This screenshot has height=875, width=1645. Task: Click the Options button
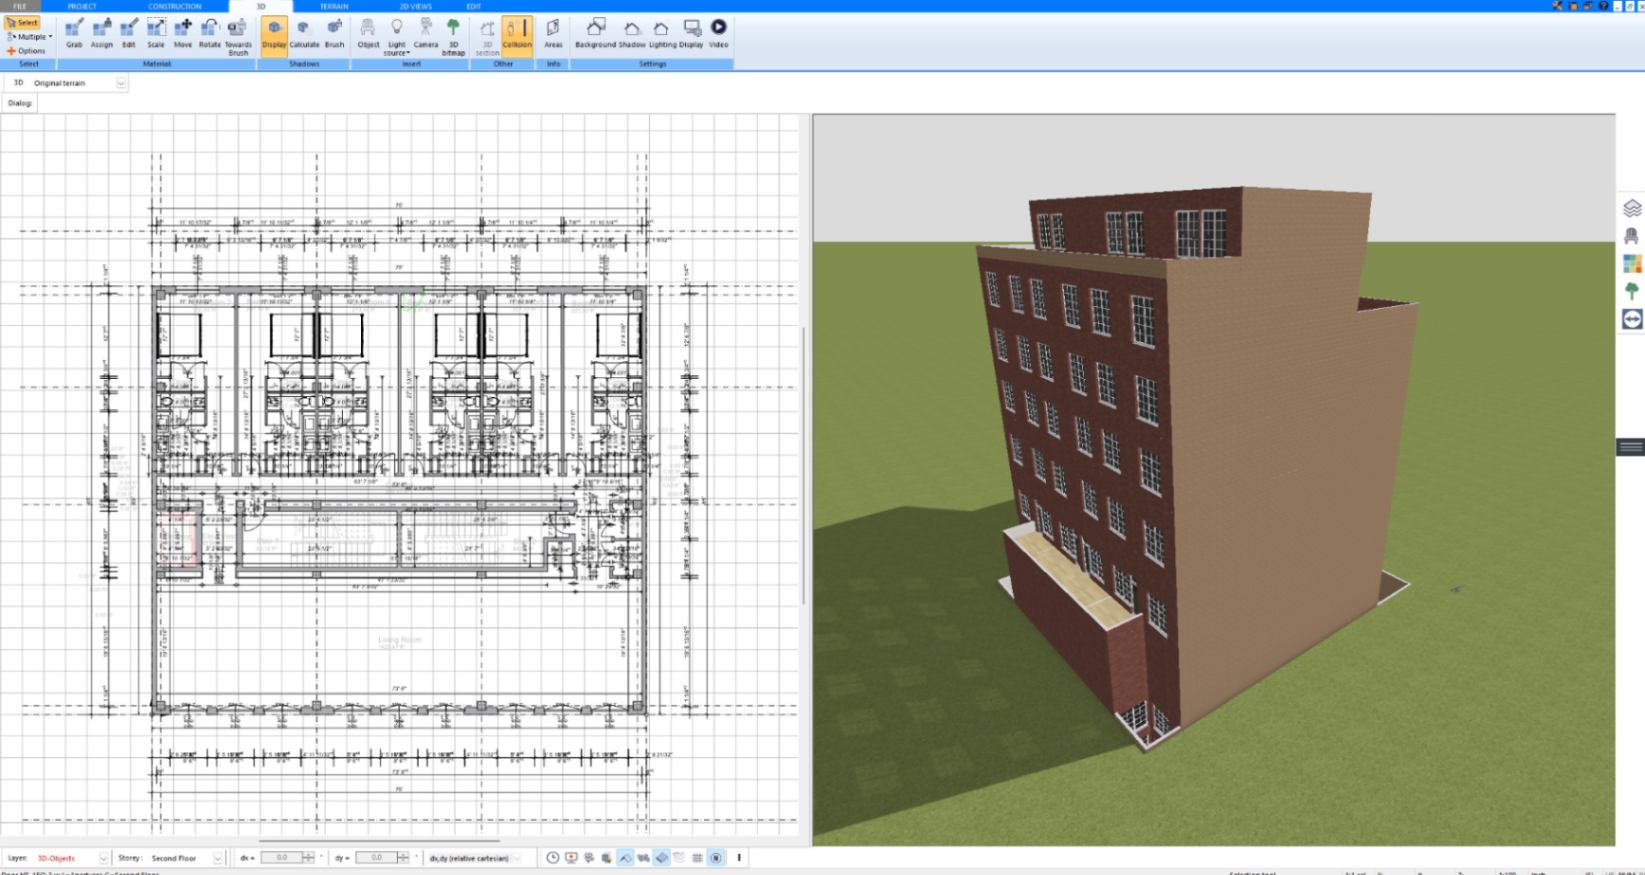click(26, 51)
